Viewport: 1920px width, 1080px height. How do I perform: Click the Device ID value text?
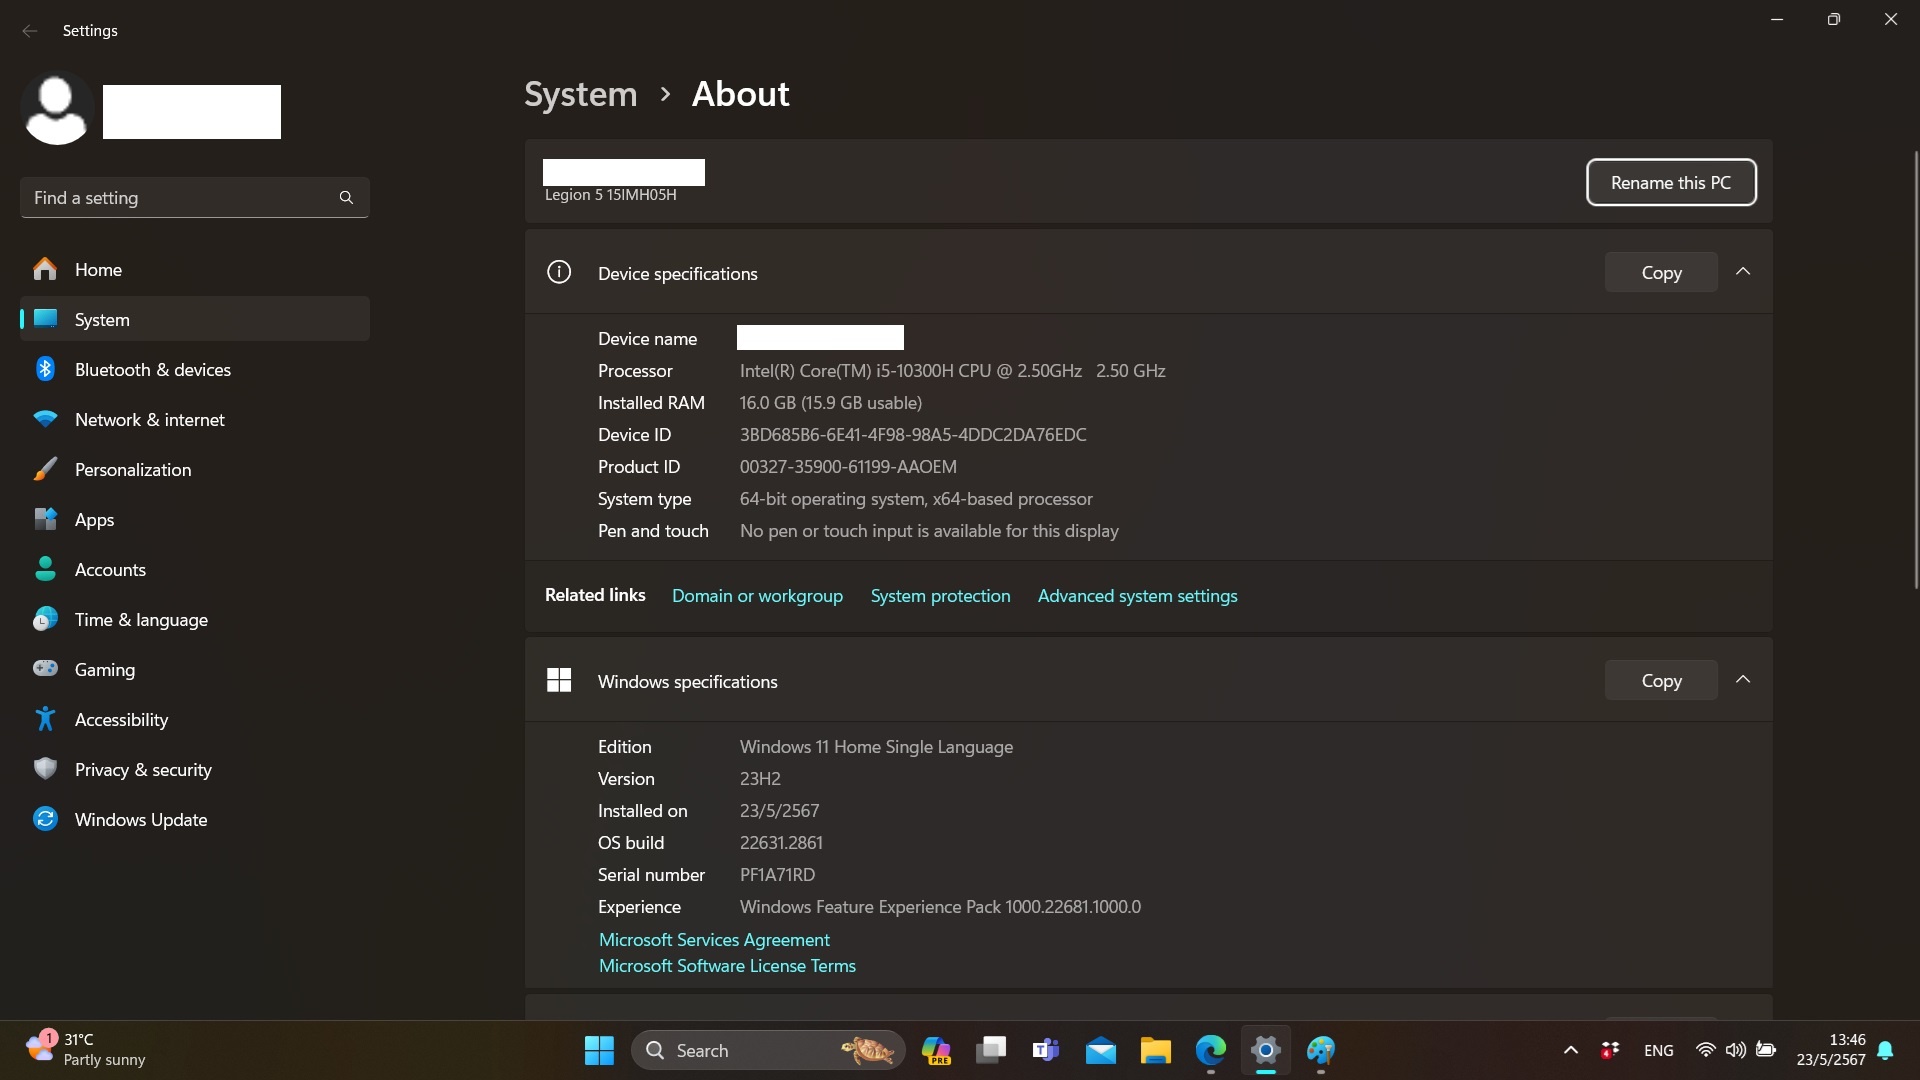coord(913,435)
